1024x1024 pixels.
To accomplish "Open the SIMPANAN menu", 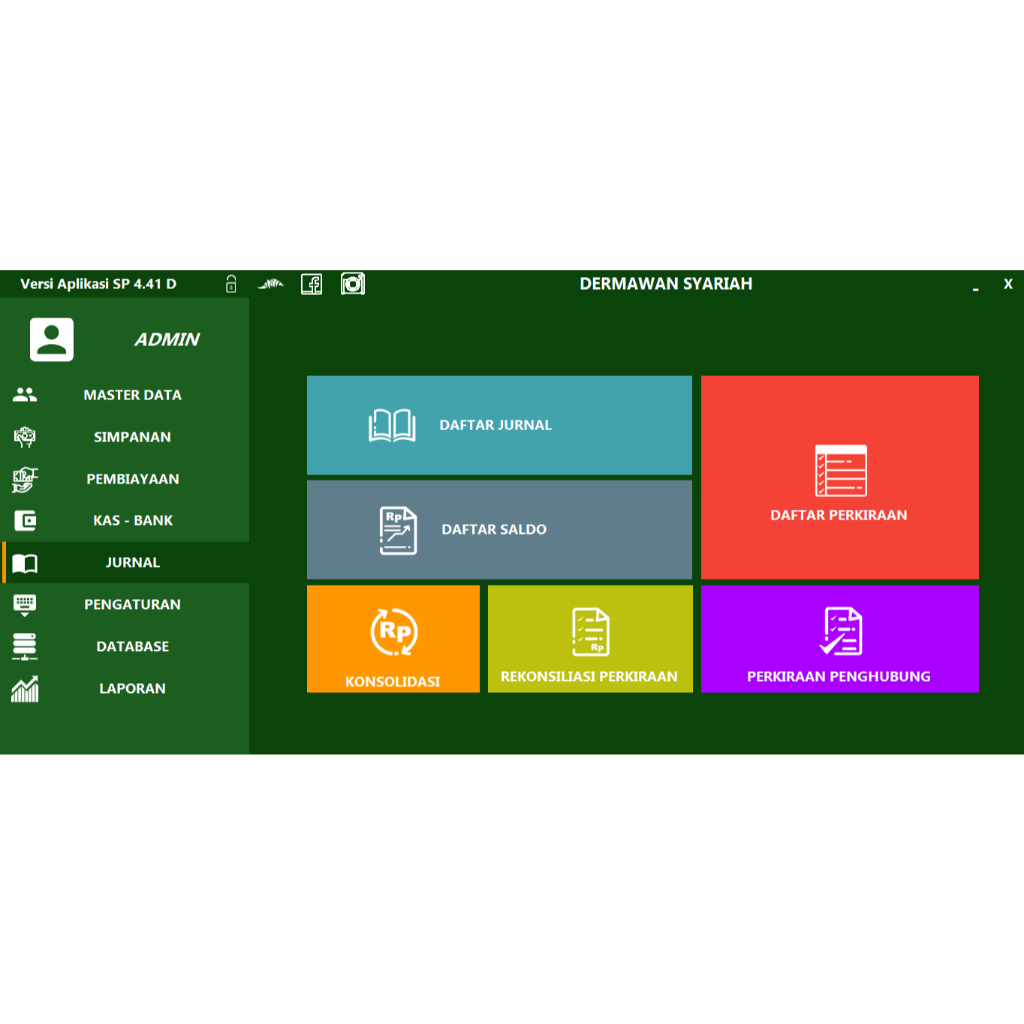I will (x=125, y=437).
